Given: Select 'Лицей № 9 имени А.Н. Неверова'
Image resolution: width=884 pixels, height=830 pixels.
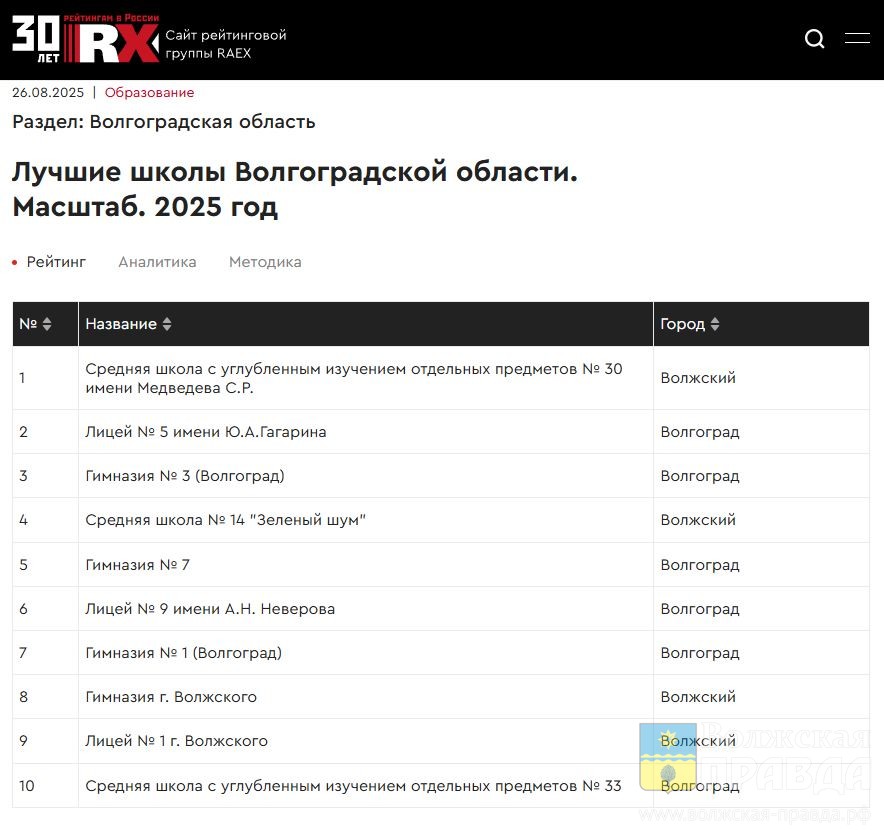Looking at the screenshot, I should (x=210, y=609).
